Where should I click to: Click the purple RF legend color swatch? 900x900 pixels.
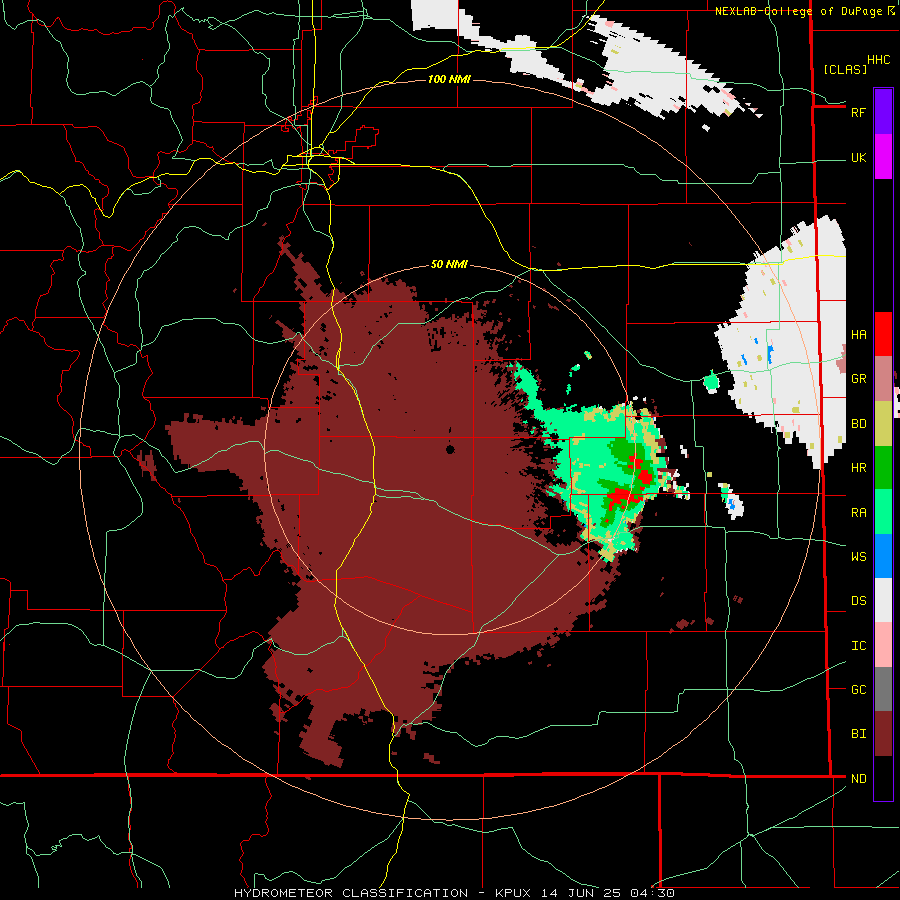[x=883, y=112]
